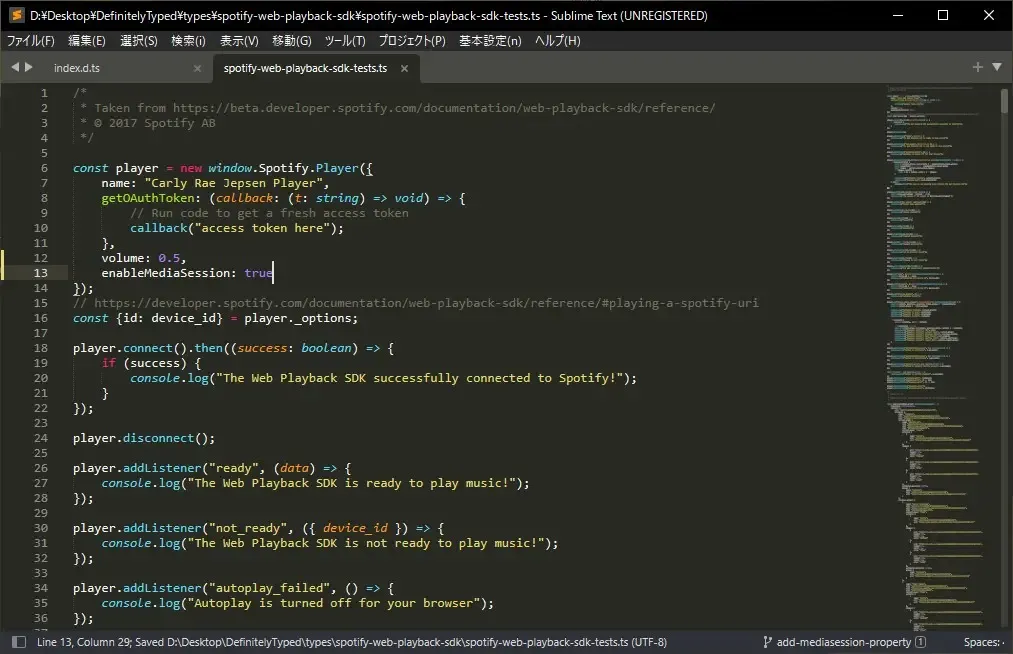
Task: Click the Sublime Text app icon in title bar
Action: pos(16,15)
